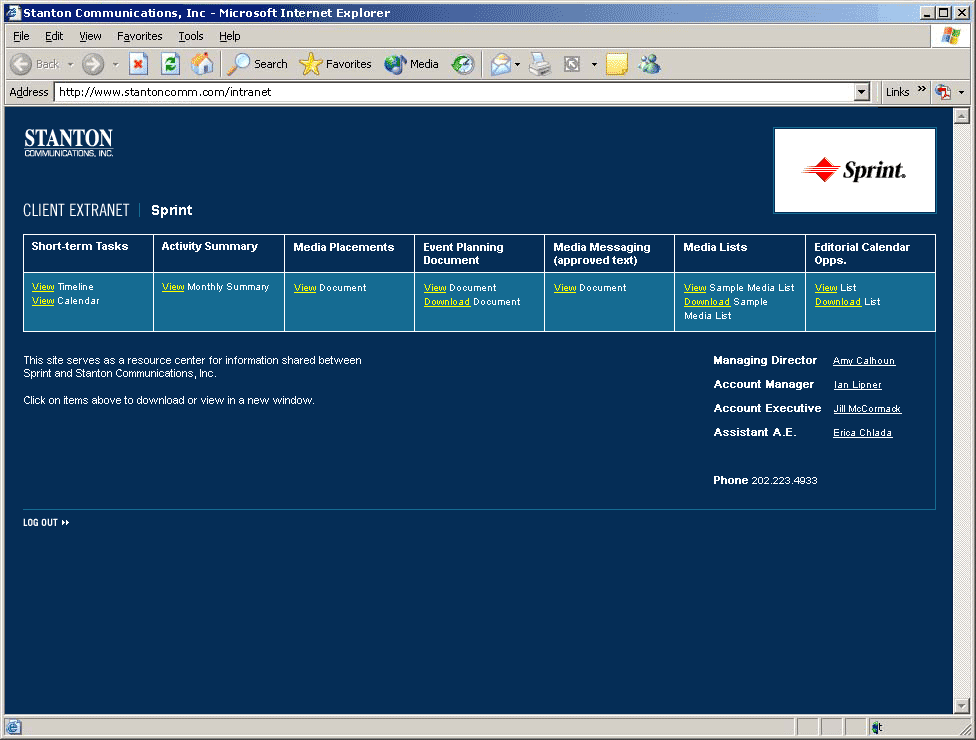Click the Media toolbar button
Viewport: 976px width, 740px height.
point(412,64)
